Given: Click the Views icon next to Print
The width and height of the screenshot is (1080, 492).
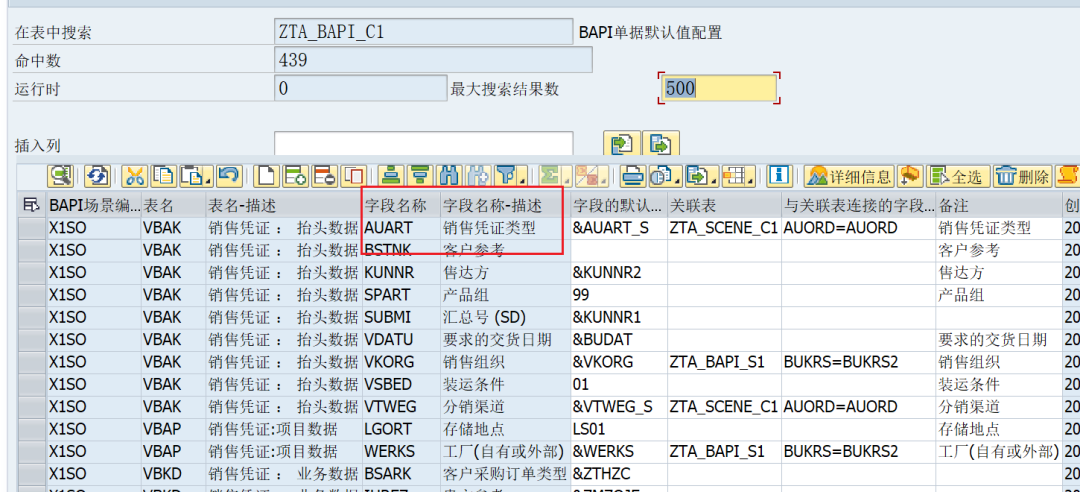Looking at the screenshot, I should click(x=660, y=176).
